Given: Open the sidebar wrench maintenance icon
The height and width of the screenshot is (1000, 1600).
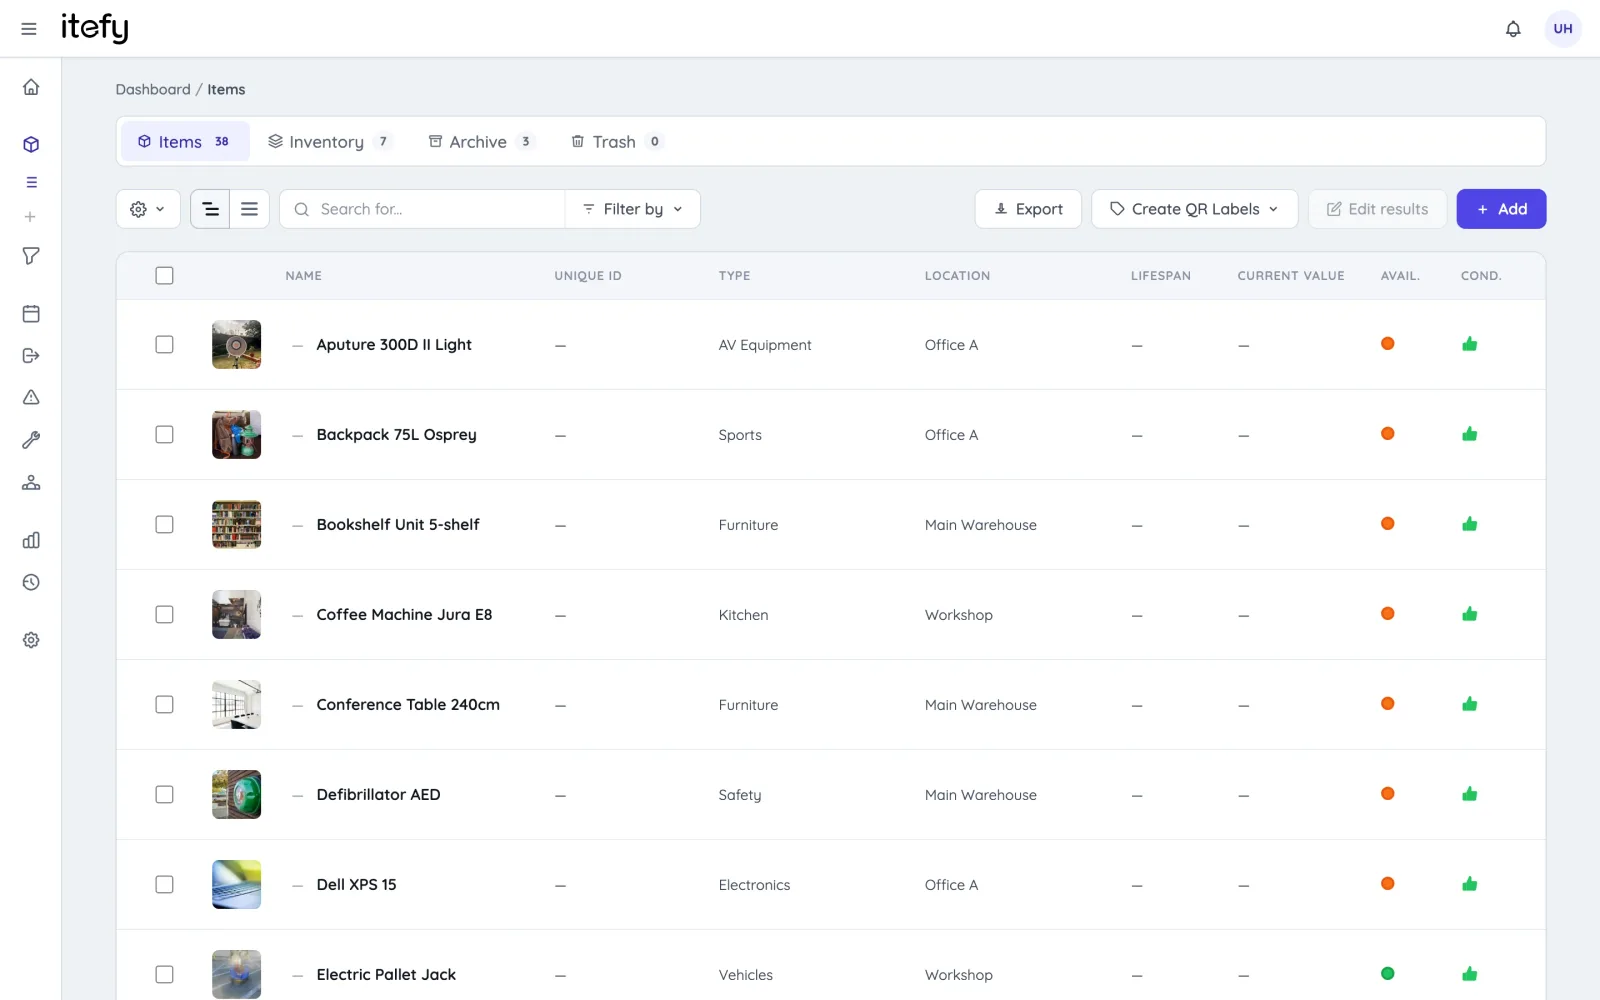Looking at the screenshot, I should click(31, 440).
